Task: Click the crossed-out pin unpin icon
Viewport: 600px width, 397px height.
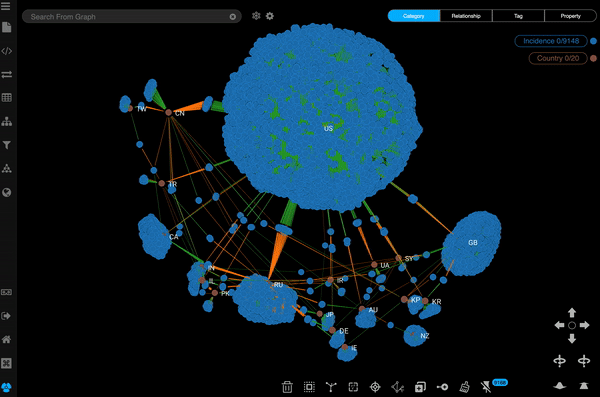Action: coord(486,387)
